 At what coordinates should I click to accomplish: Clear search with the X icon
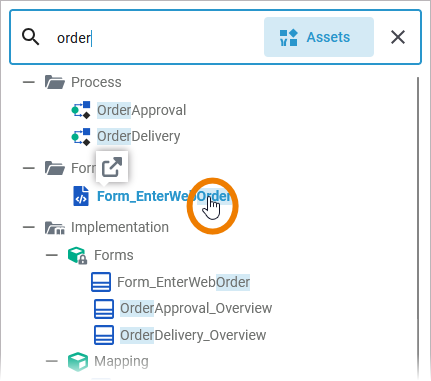398,37
